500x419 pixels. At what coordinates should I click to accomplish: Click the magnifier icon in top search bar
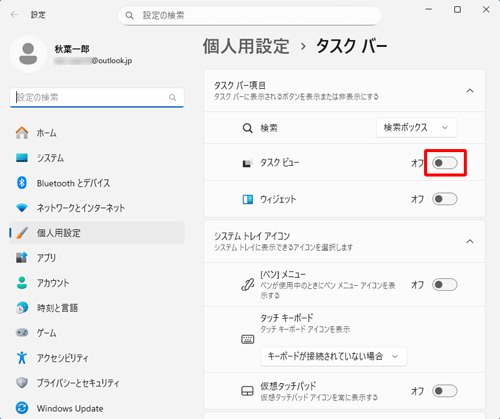(130, 15)
